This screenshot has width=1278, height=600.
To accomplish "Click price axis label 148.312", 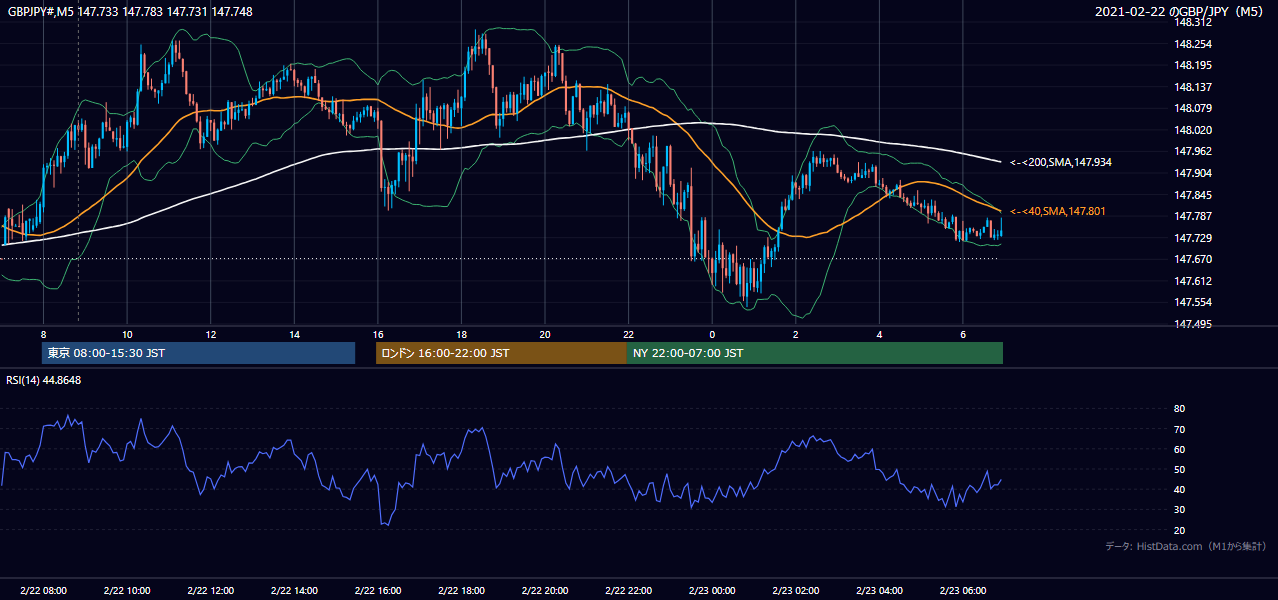I will tap(1193, 22).
